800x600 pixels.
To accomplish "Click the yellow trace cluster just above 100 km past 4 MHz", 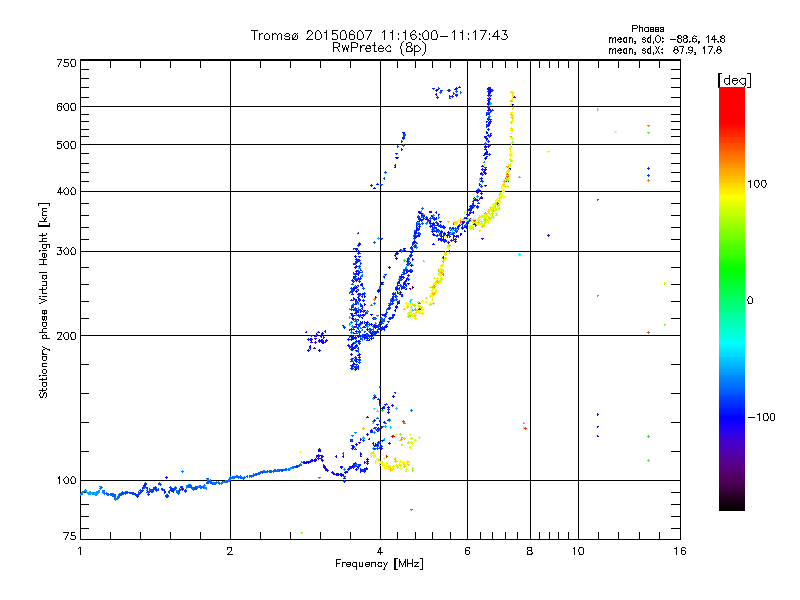I will [392, 463].
